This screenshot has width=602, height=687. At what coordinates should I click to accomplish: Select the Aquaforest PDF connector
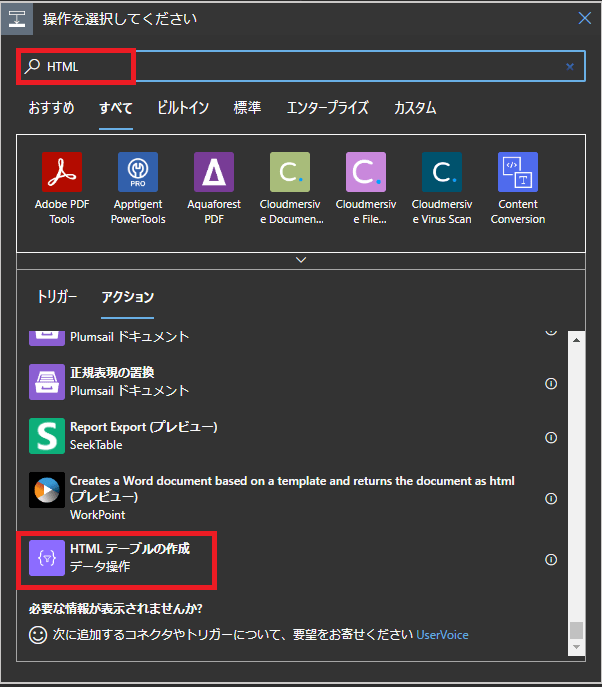[214, 189]
